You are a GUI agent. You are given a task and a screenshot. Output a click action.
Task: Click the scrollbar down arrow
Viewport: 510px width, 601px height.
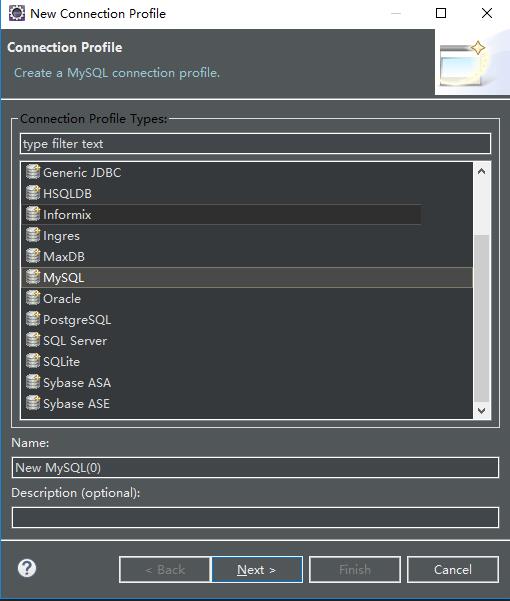(482, 411)
